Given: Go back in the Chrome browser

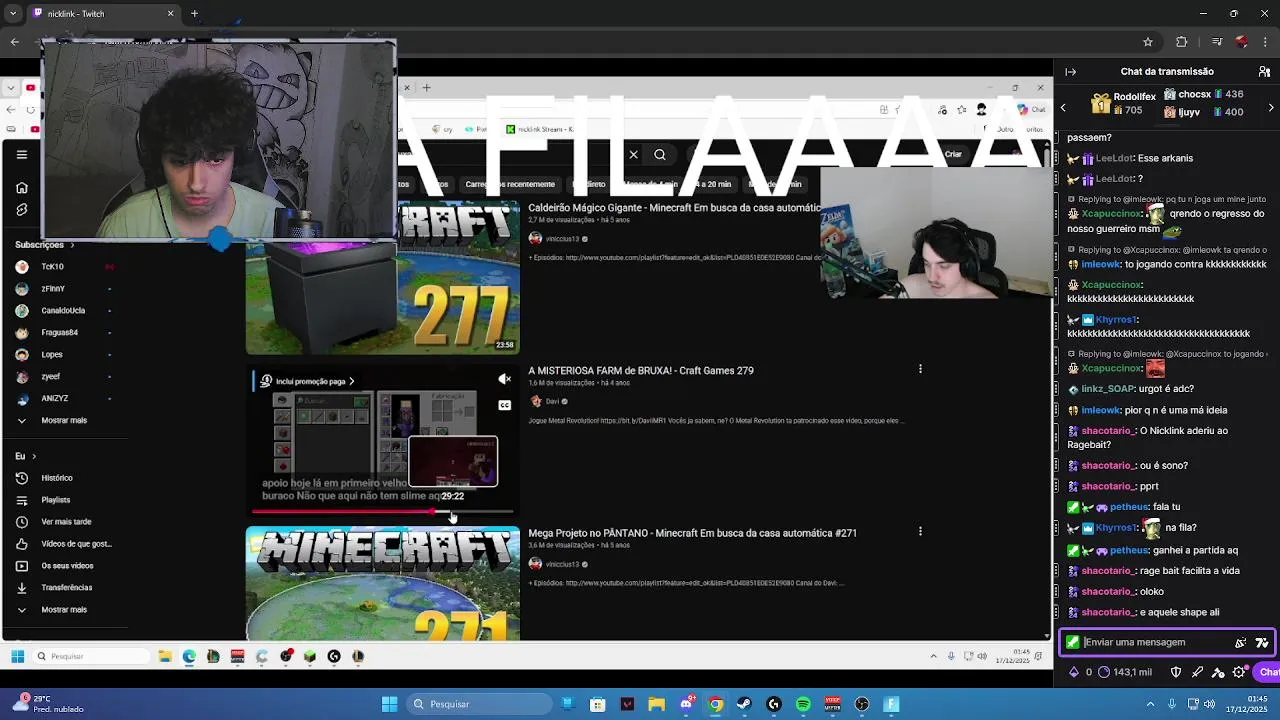Looking at the screenshot, I should [x=14, y=42].
